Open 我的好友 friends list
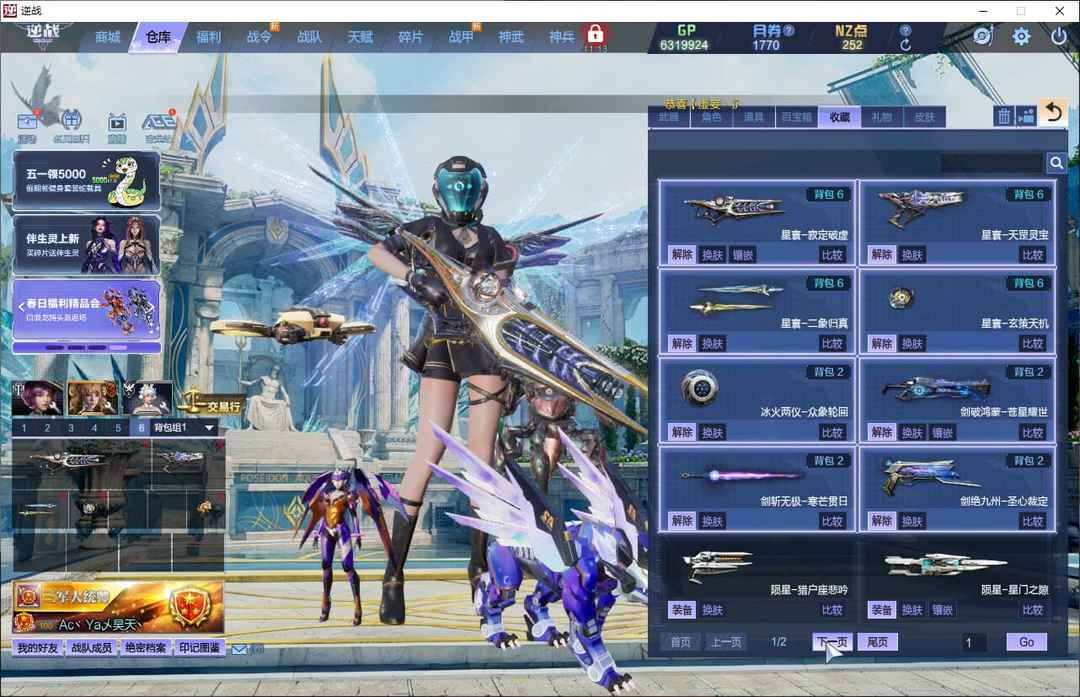This screenshot has width=1080, height=697. click(x=38, y=648)
